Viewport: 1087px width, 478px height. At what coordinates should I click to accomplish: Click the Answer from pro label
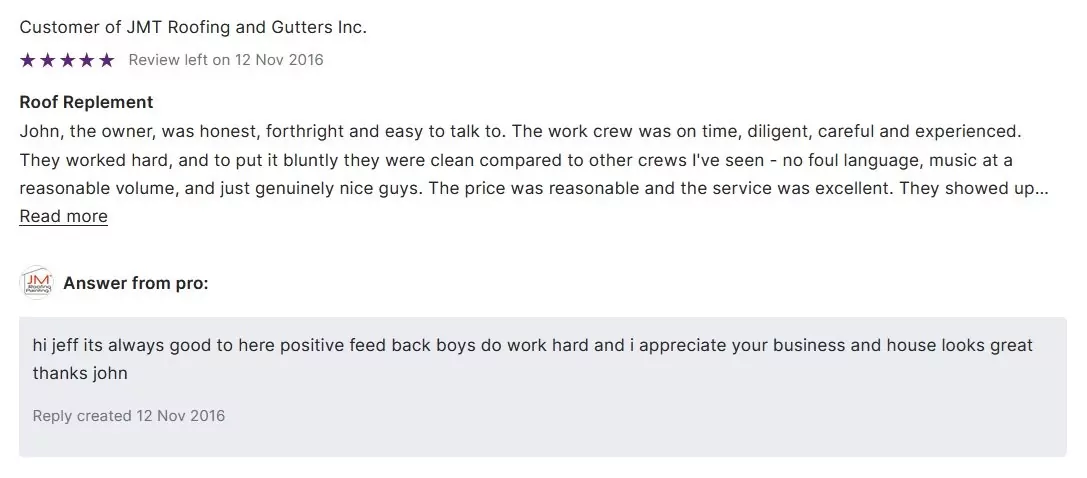(x=136, y=283)
